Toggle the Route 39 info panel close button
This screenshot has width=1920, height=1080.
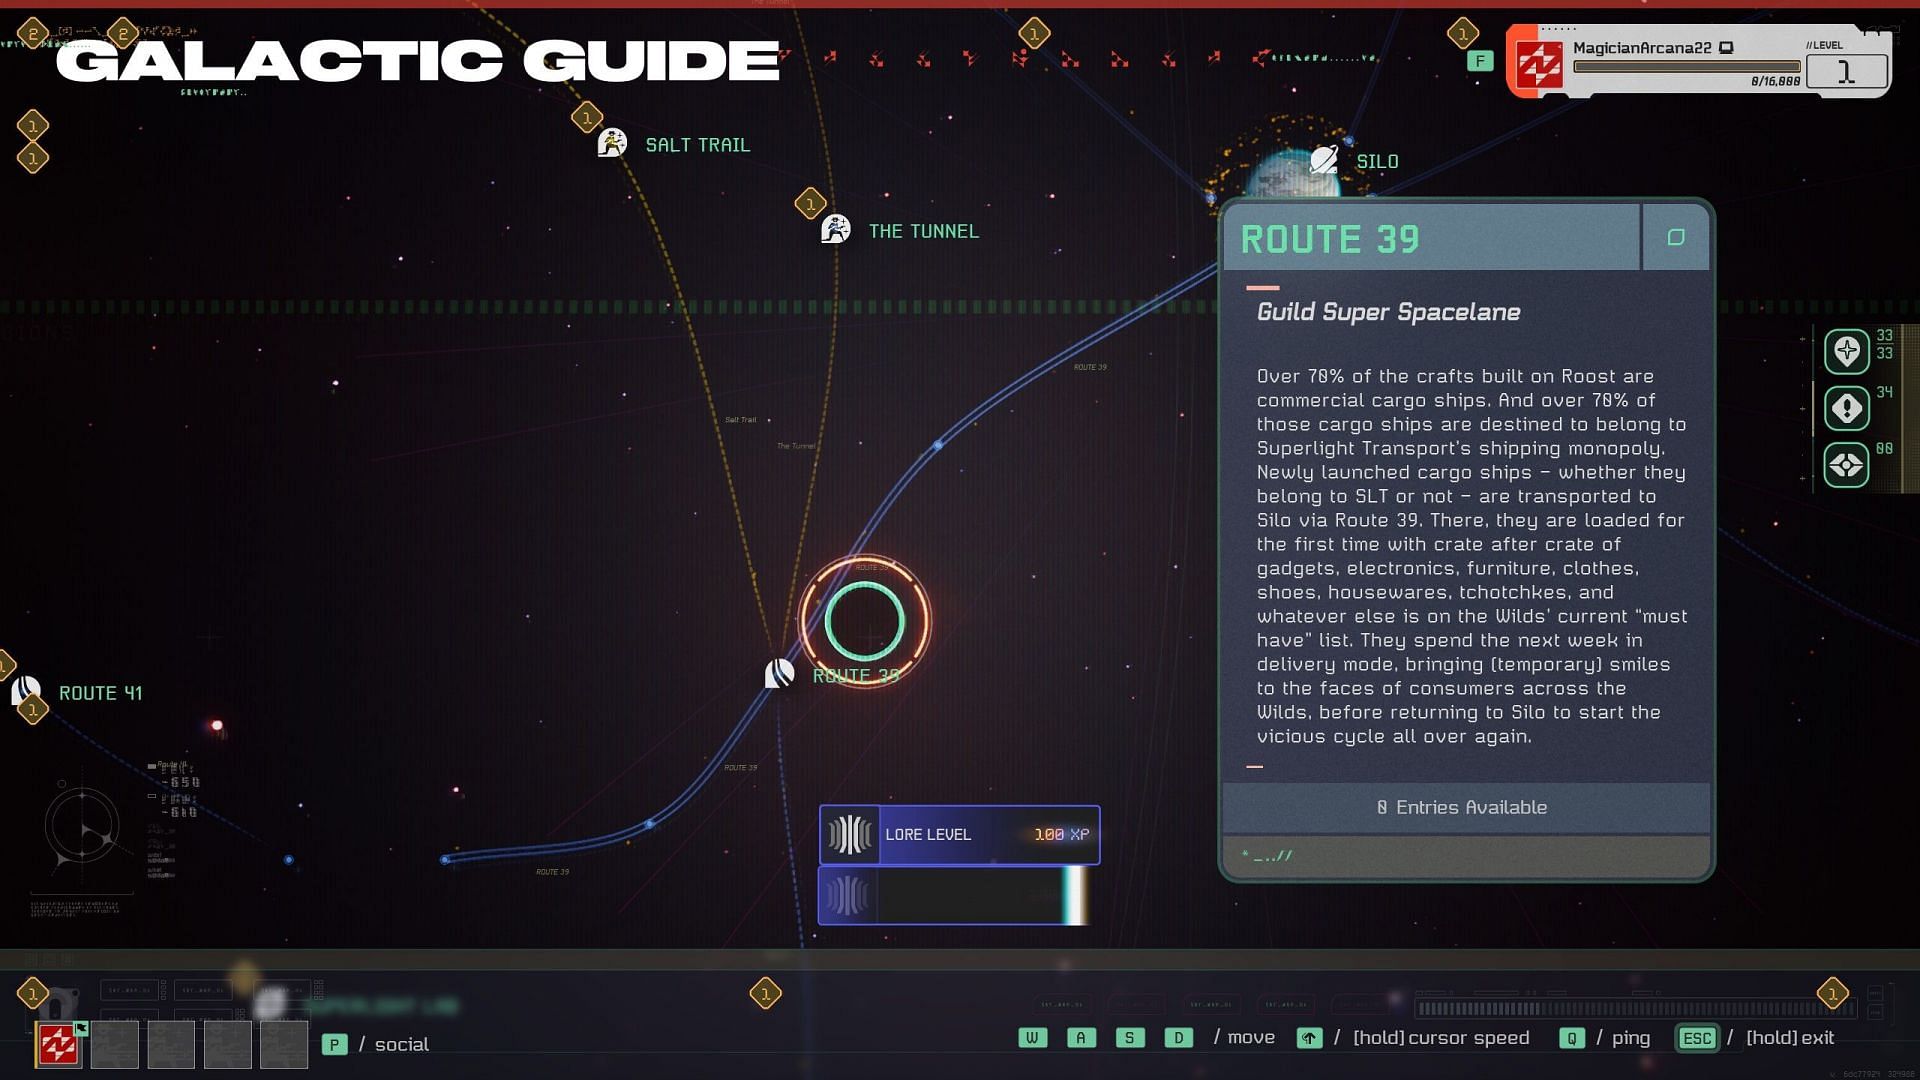(x=1676, y=237)
